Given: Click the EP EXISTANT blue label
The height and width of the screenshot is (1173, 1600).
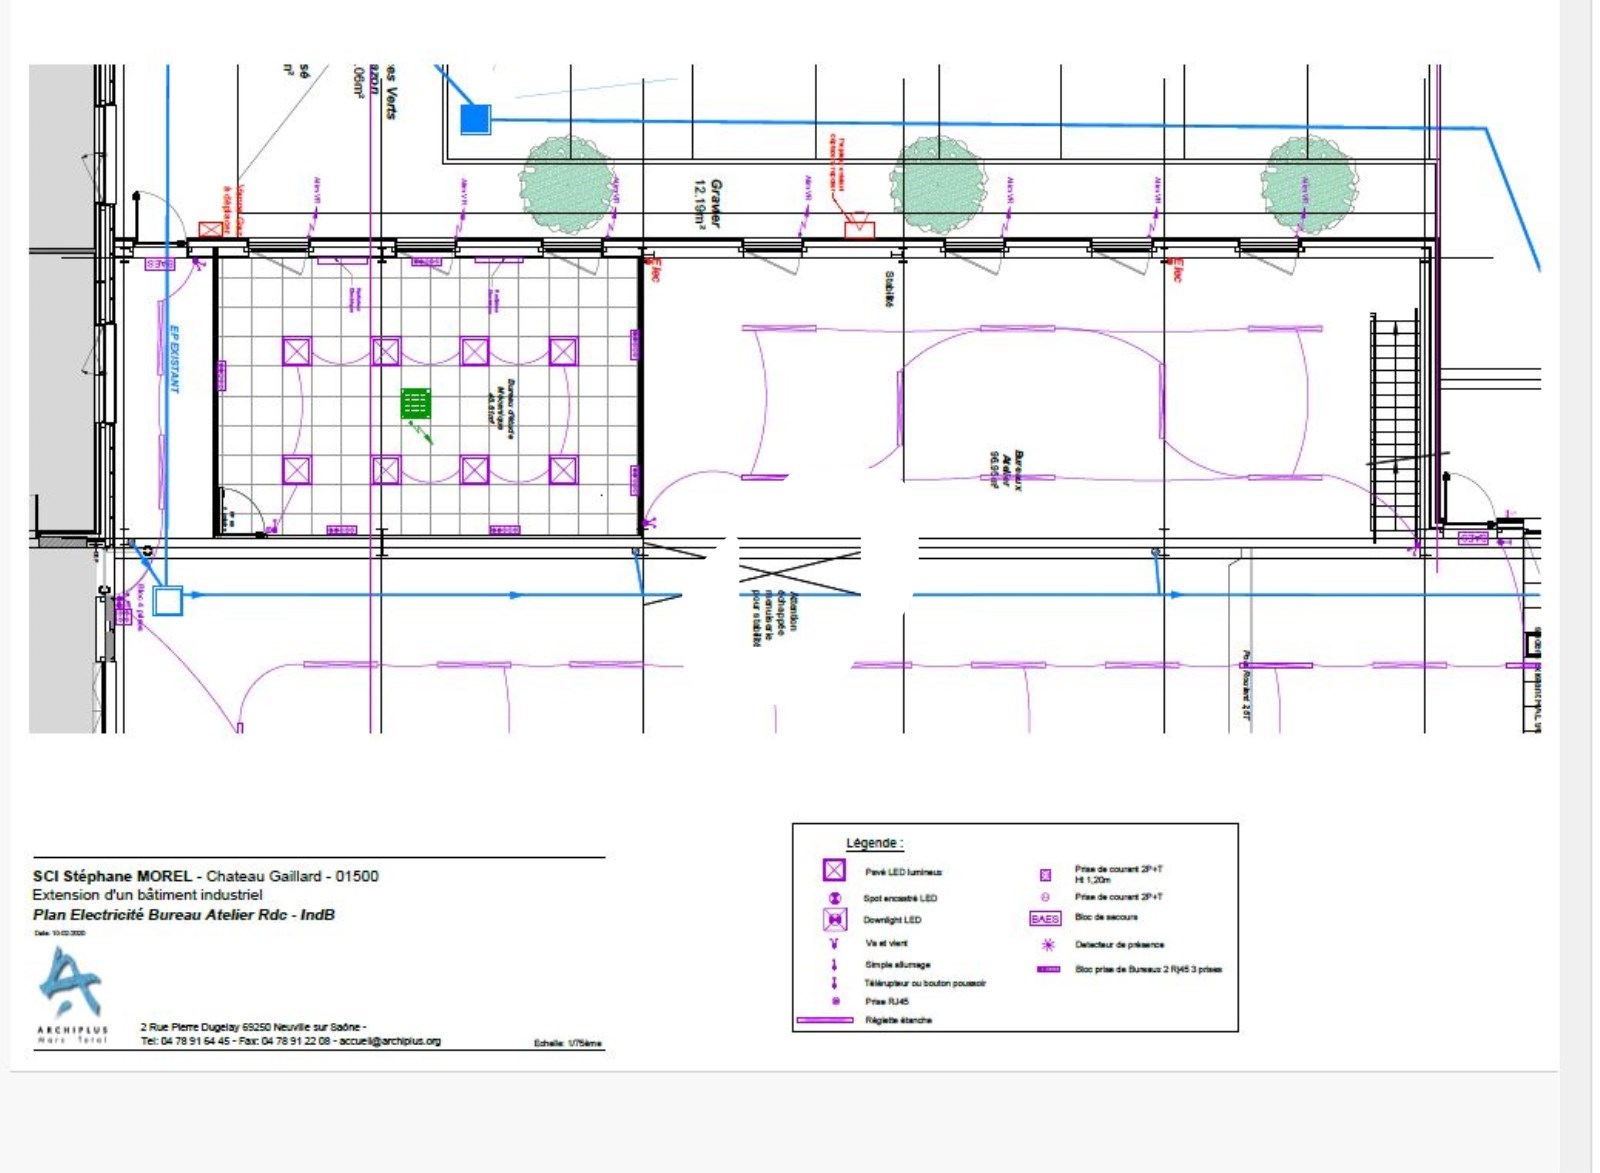Looking at the screenshot, I should tap(173, 358).
